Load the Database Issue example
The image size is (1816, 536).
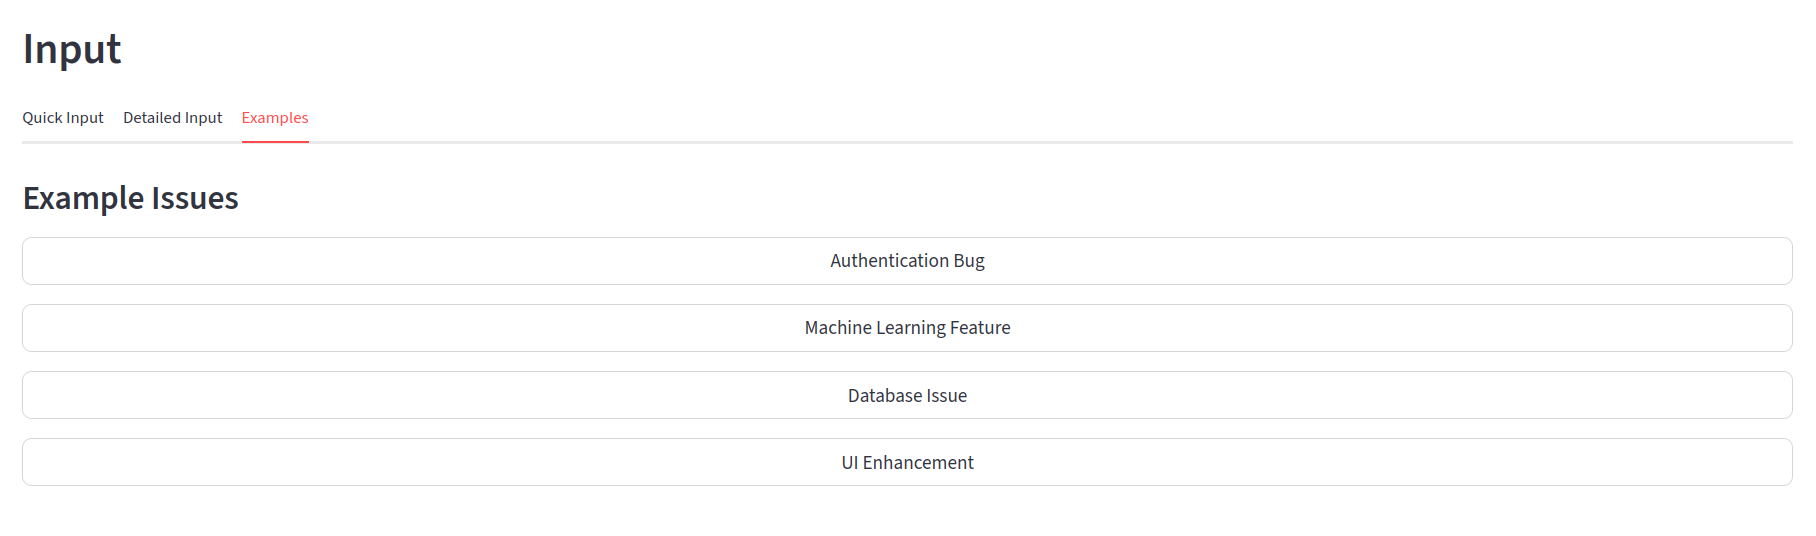coord(907,395)
